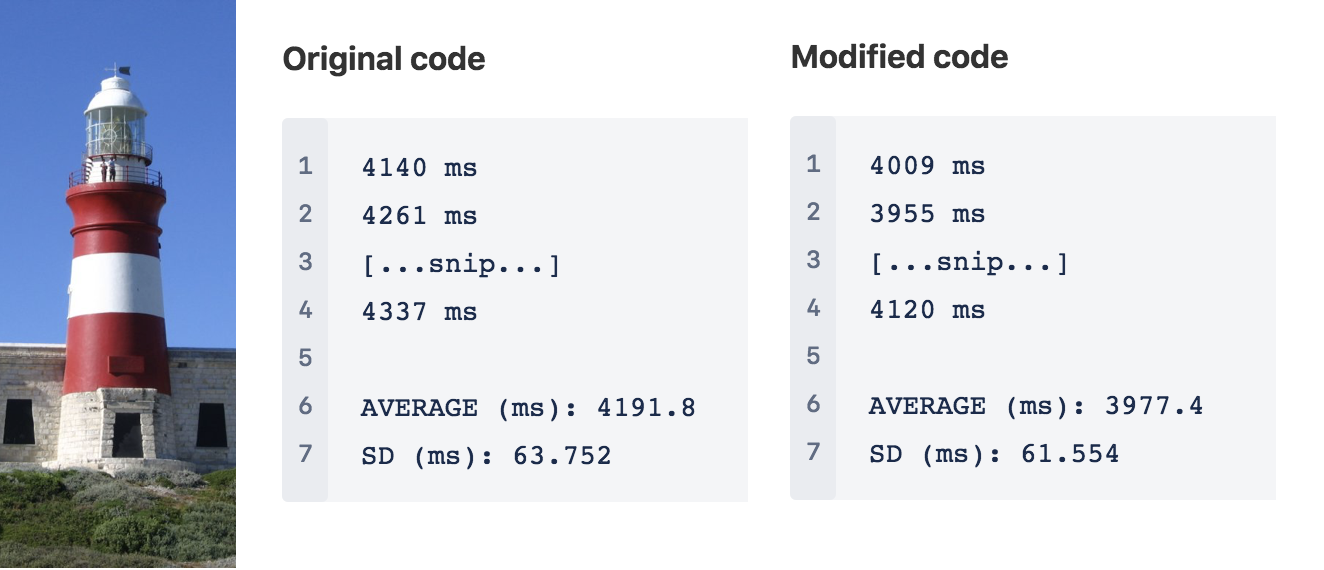Click the "AVERAGE (ms): 3977.4" line
Viewport: 1324px width, 570px height.
coord(1035,406)
